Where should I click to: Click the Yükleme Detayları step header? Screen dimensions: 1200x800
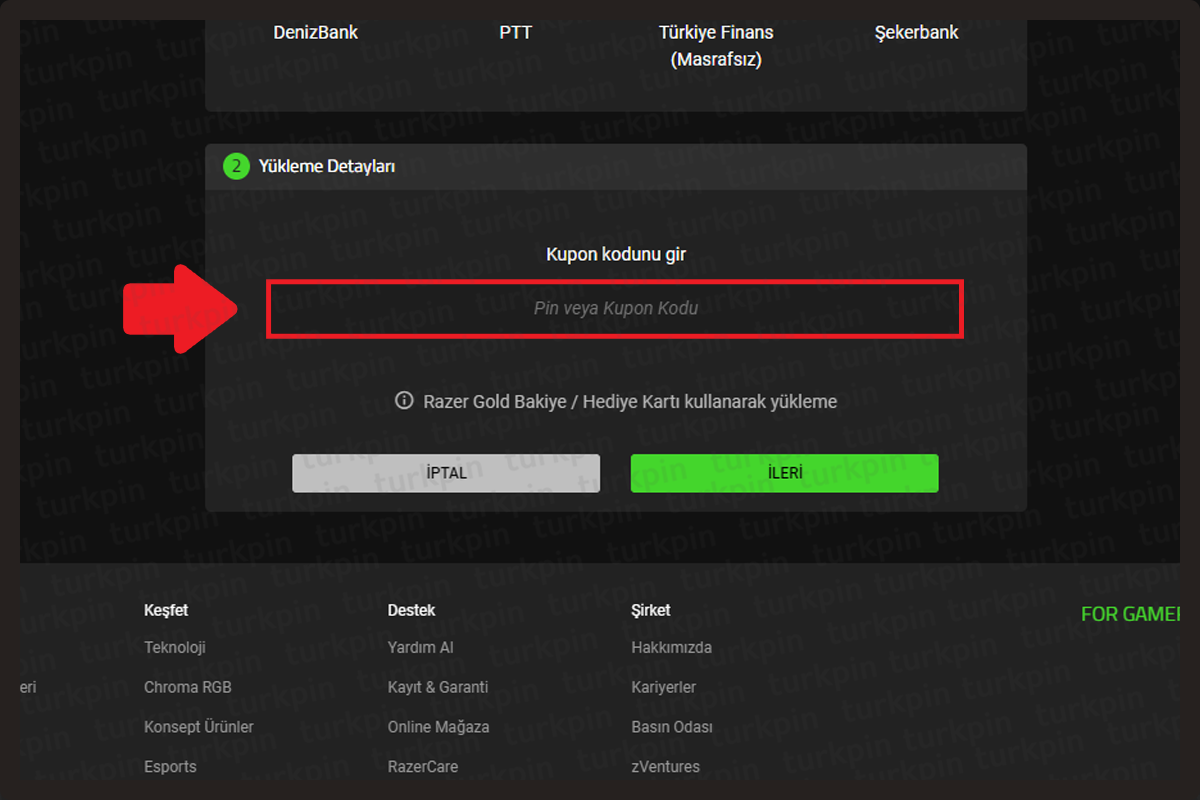click(x=616, y=167)
